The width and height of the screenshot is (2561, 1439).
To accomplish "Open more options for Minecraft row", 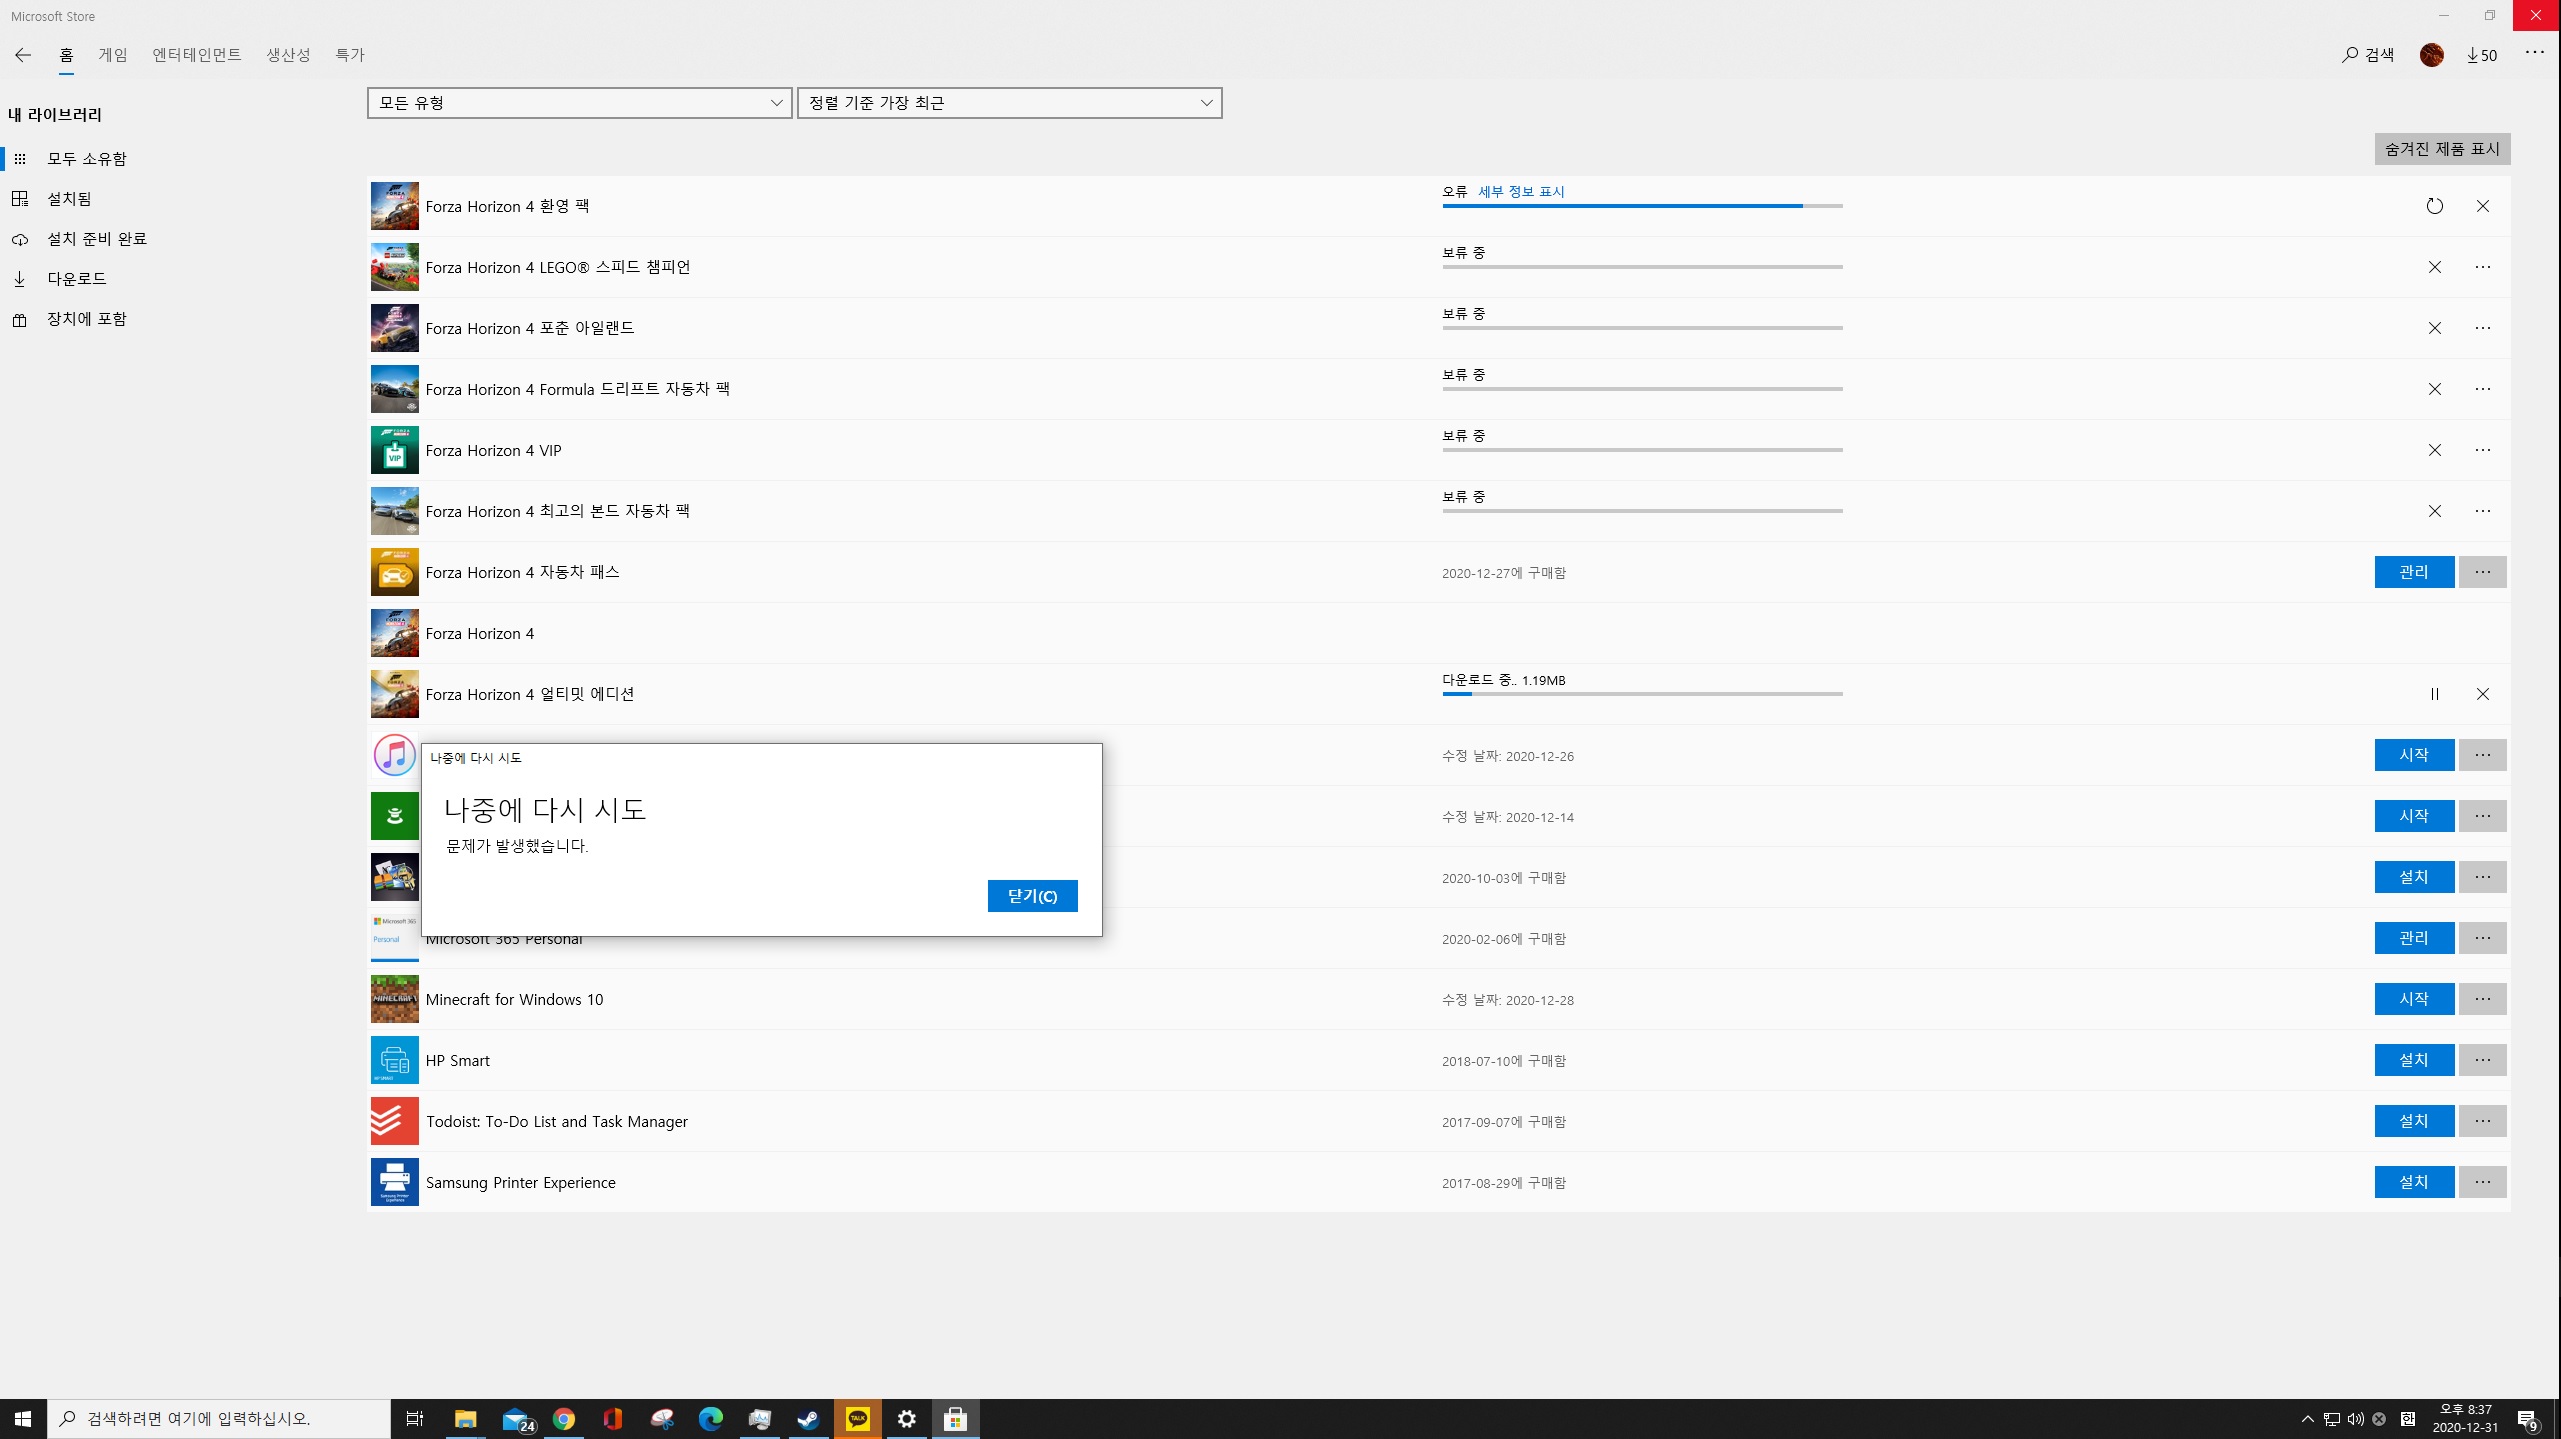I will click(x=2482, y=999).
